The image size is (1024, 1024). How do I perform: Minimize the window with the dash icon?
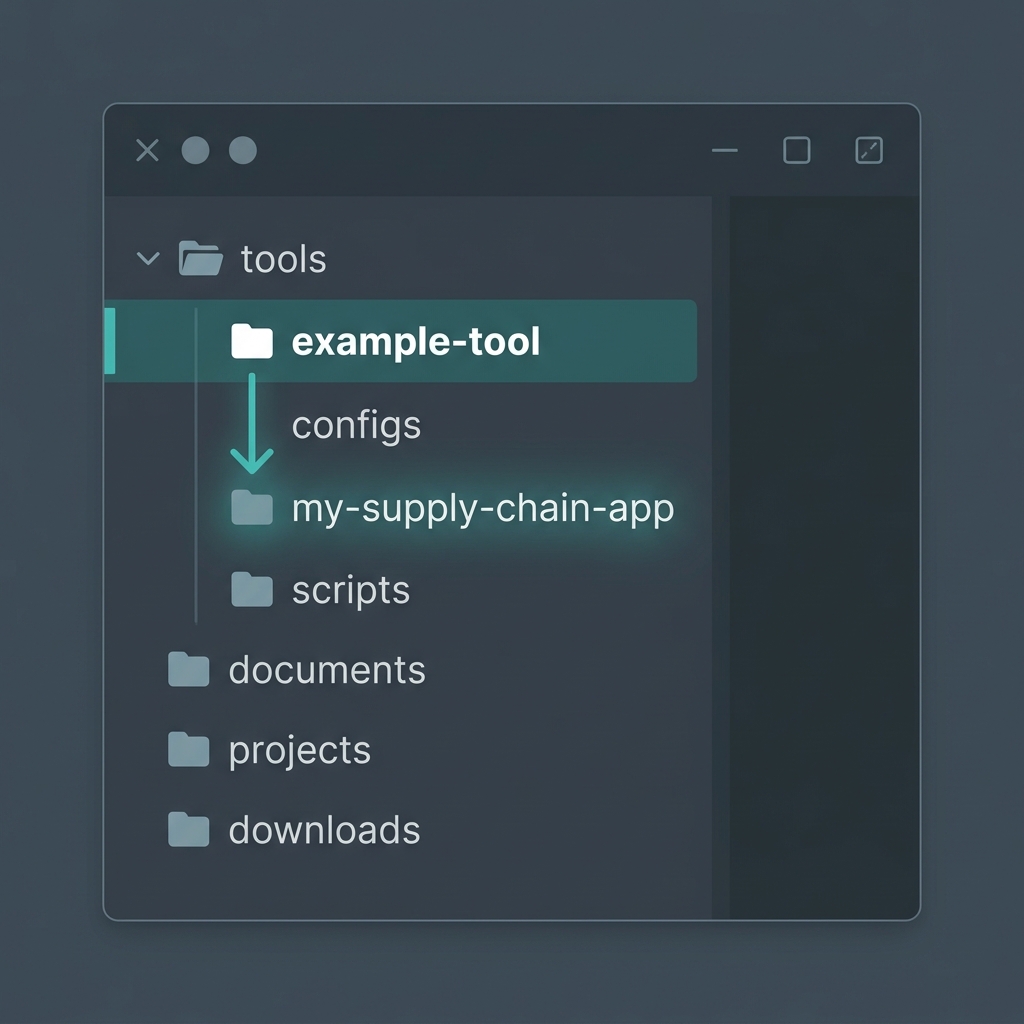coord(725,150)
